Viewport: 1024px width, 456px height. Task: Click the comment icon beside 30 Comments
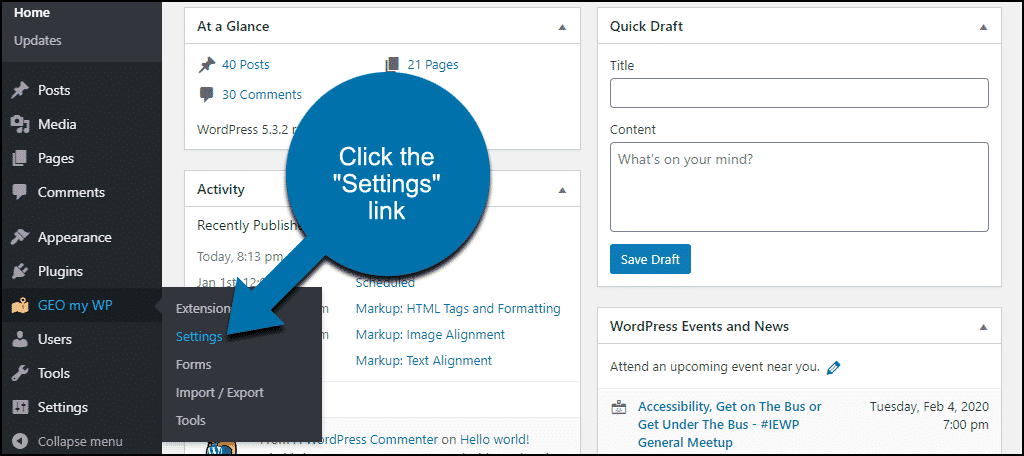[x=206, y=95]
